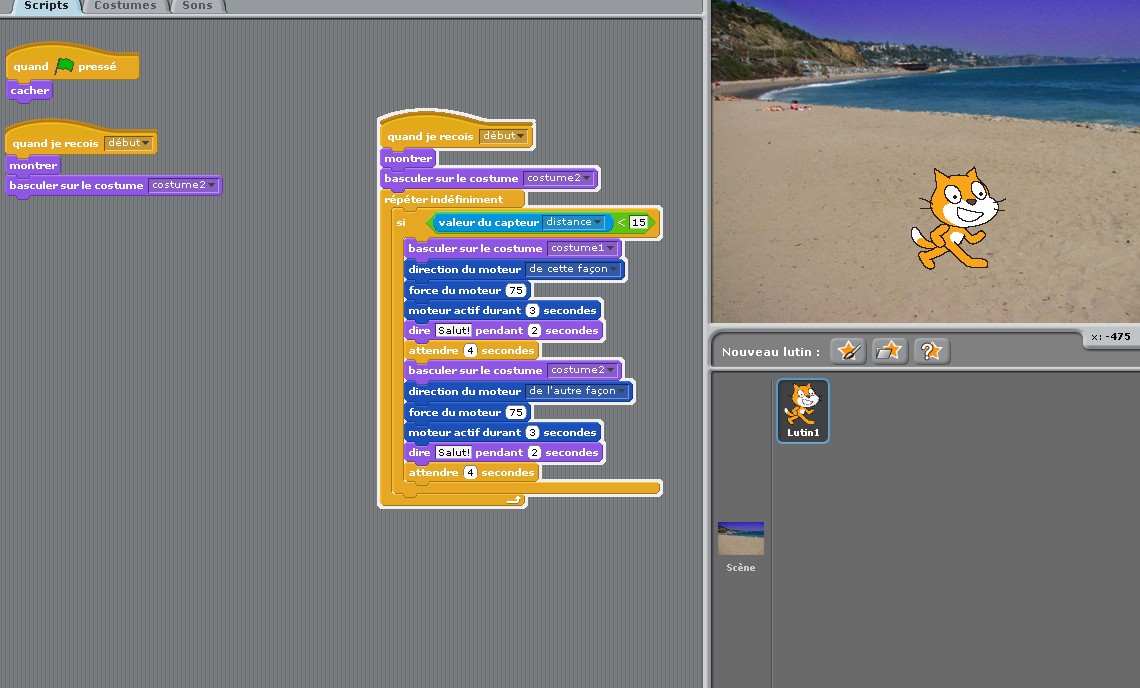Click the 4 field in the last 'attendre' block
Viewport: 1140px width, 688px height.
470,473
